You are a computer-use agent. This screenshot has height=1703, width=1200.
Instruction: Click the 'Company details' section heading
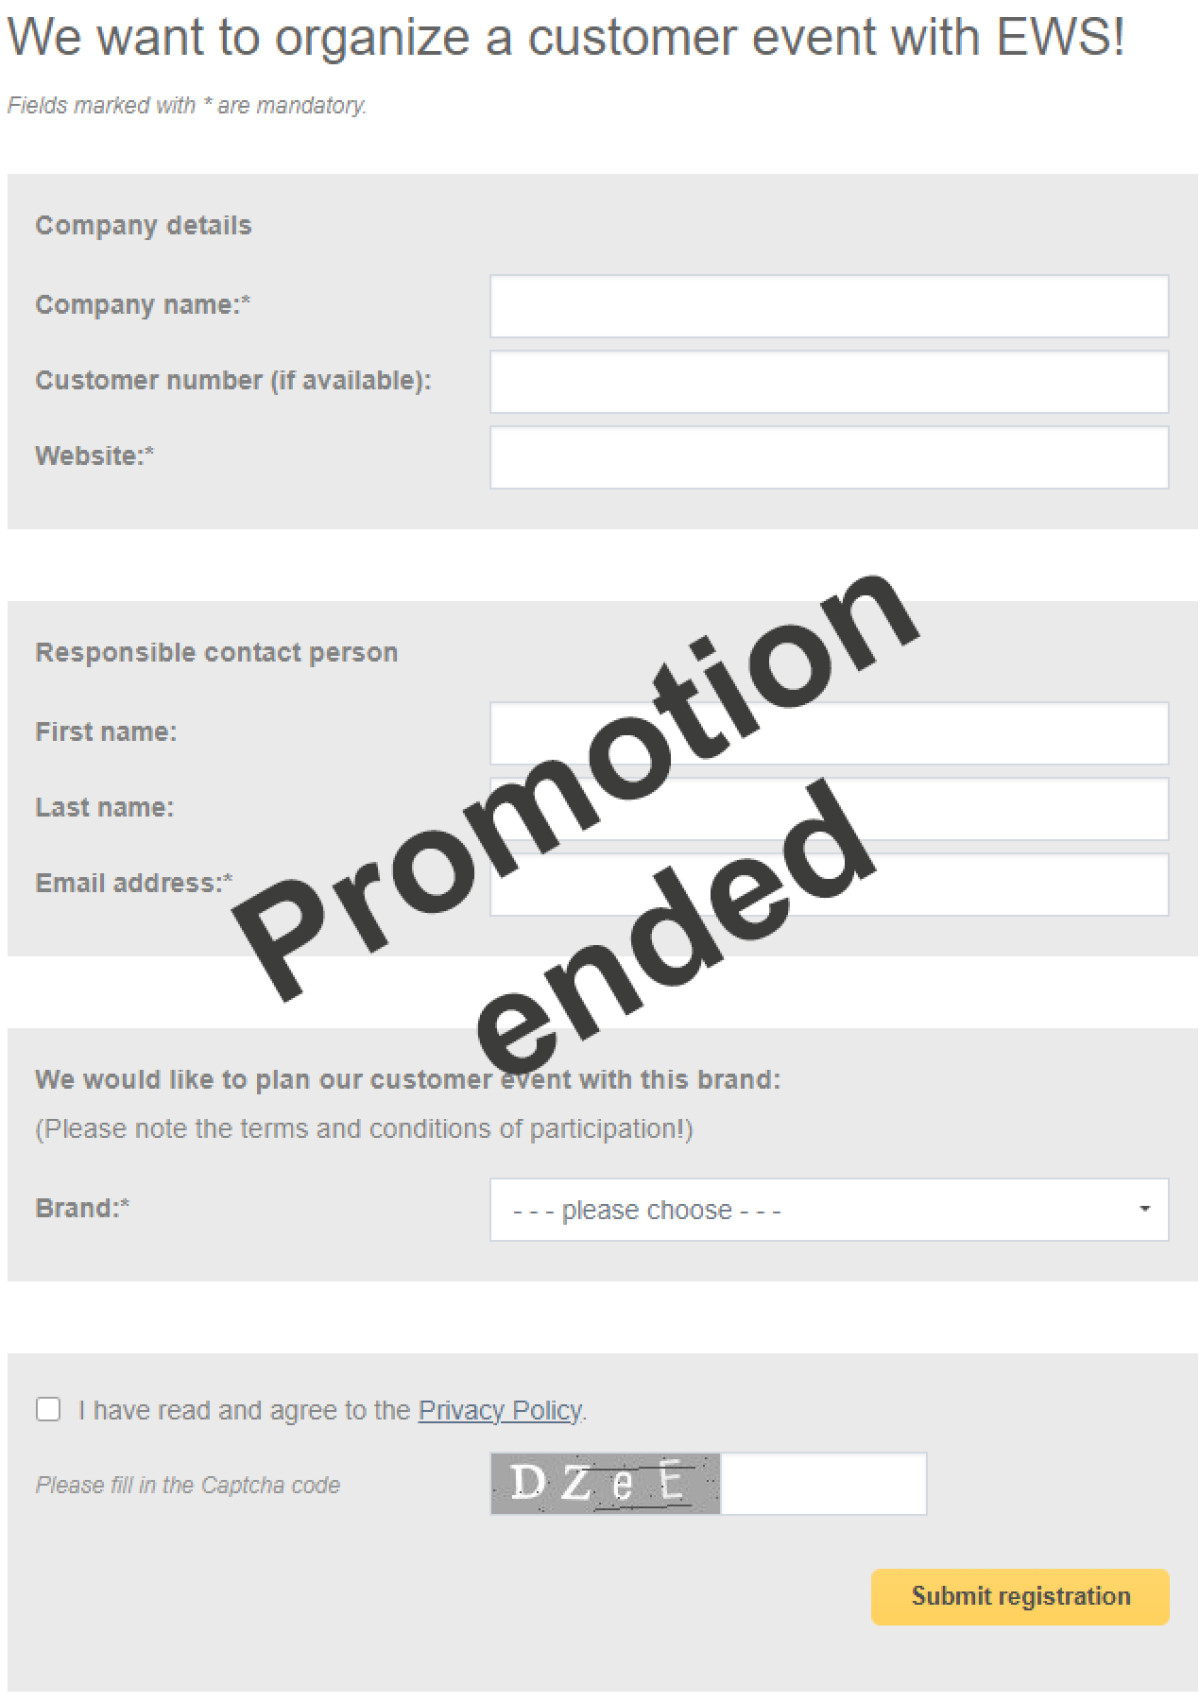click(144, 226)
